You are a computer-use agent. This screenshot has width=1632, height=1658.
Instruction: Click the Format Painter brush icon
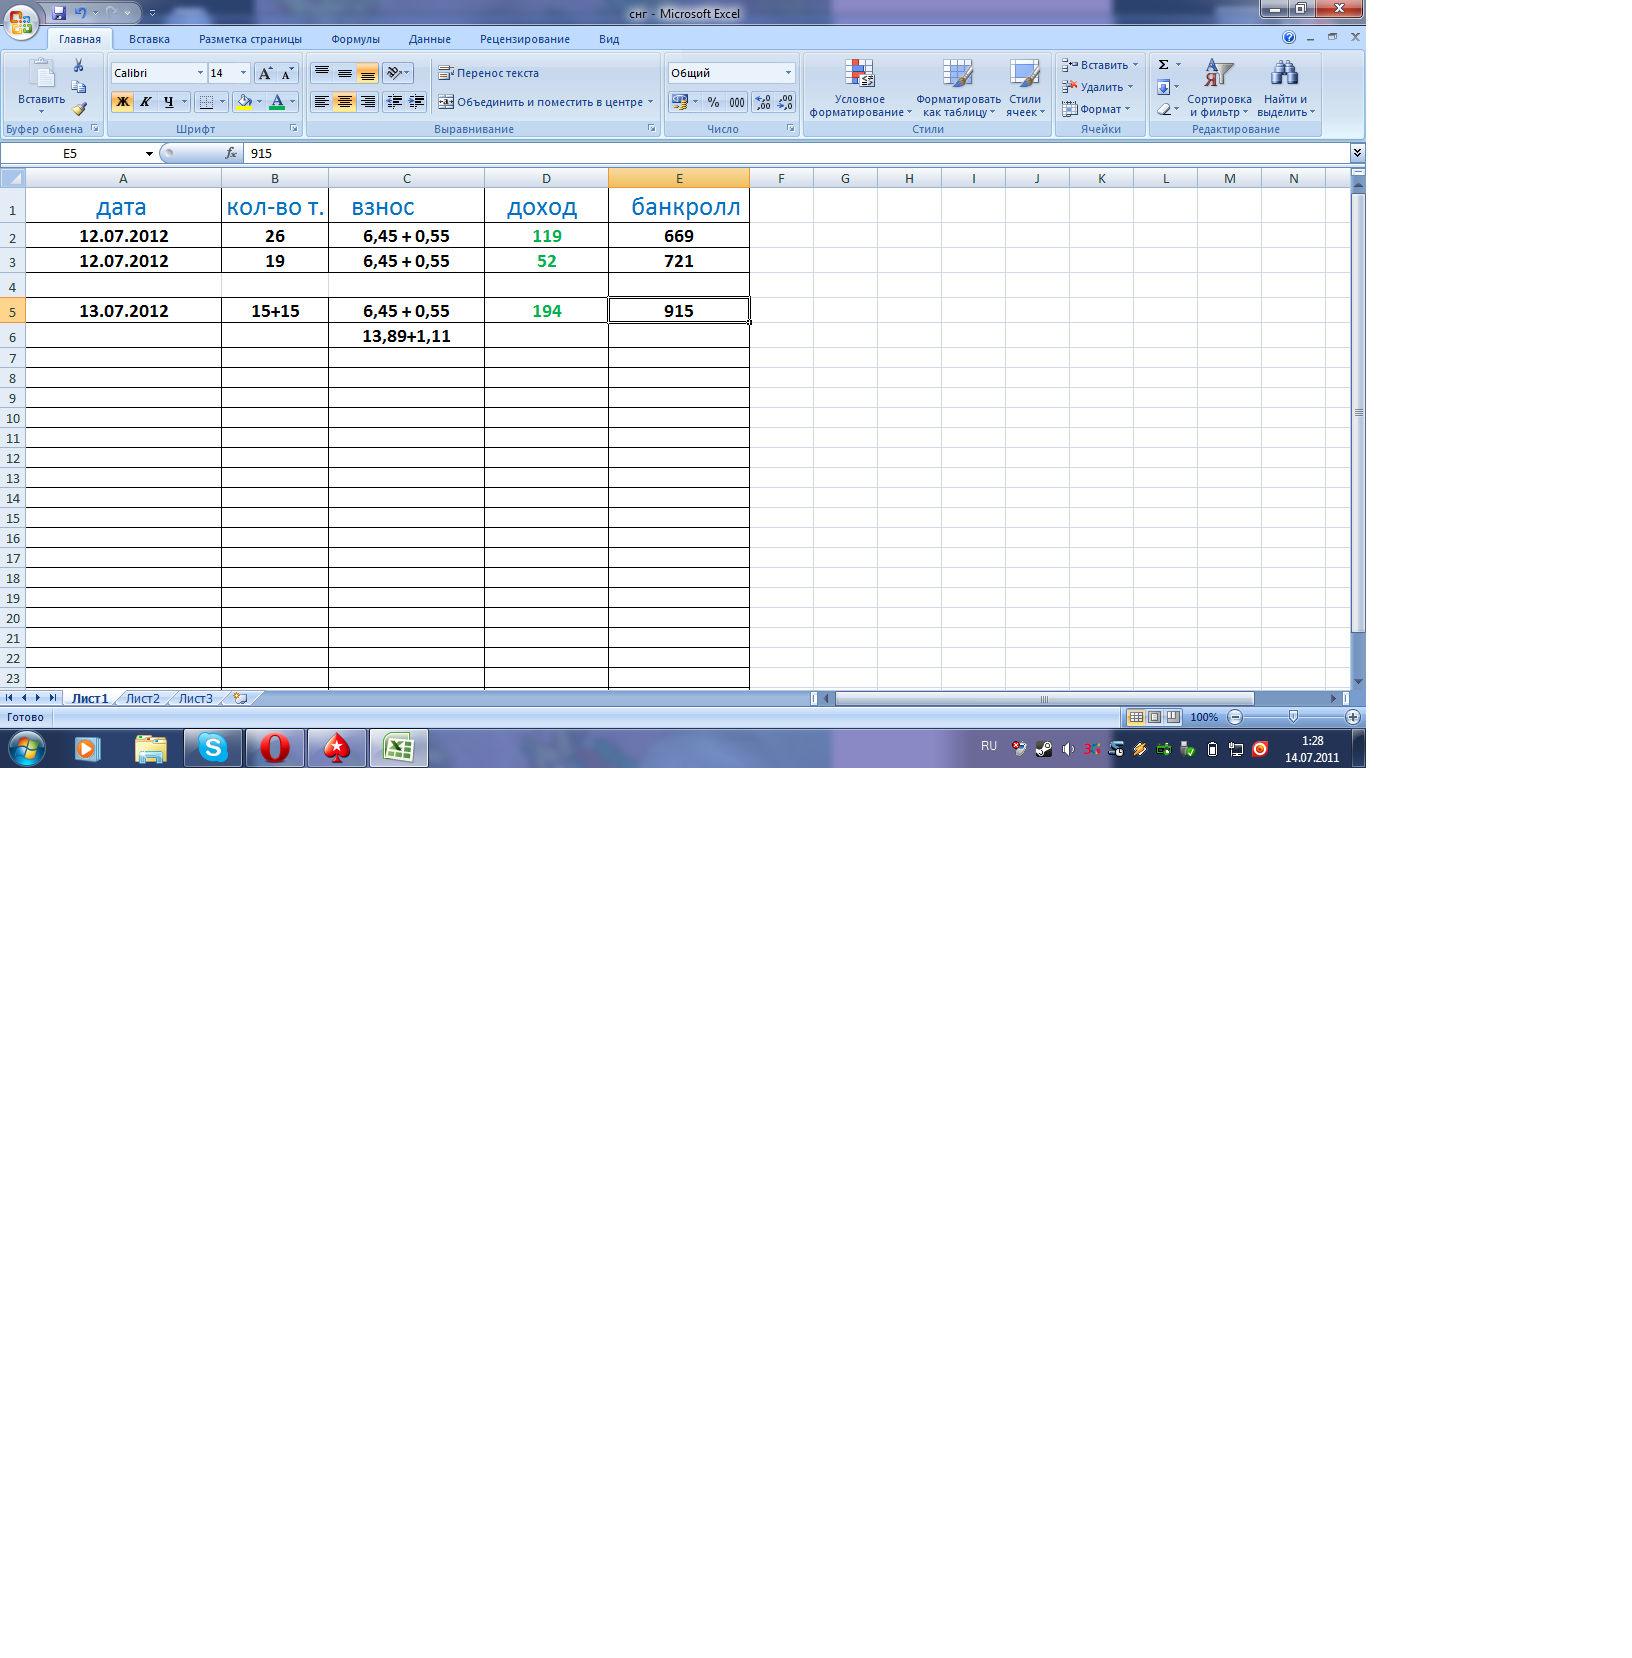pos(79,109)
